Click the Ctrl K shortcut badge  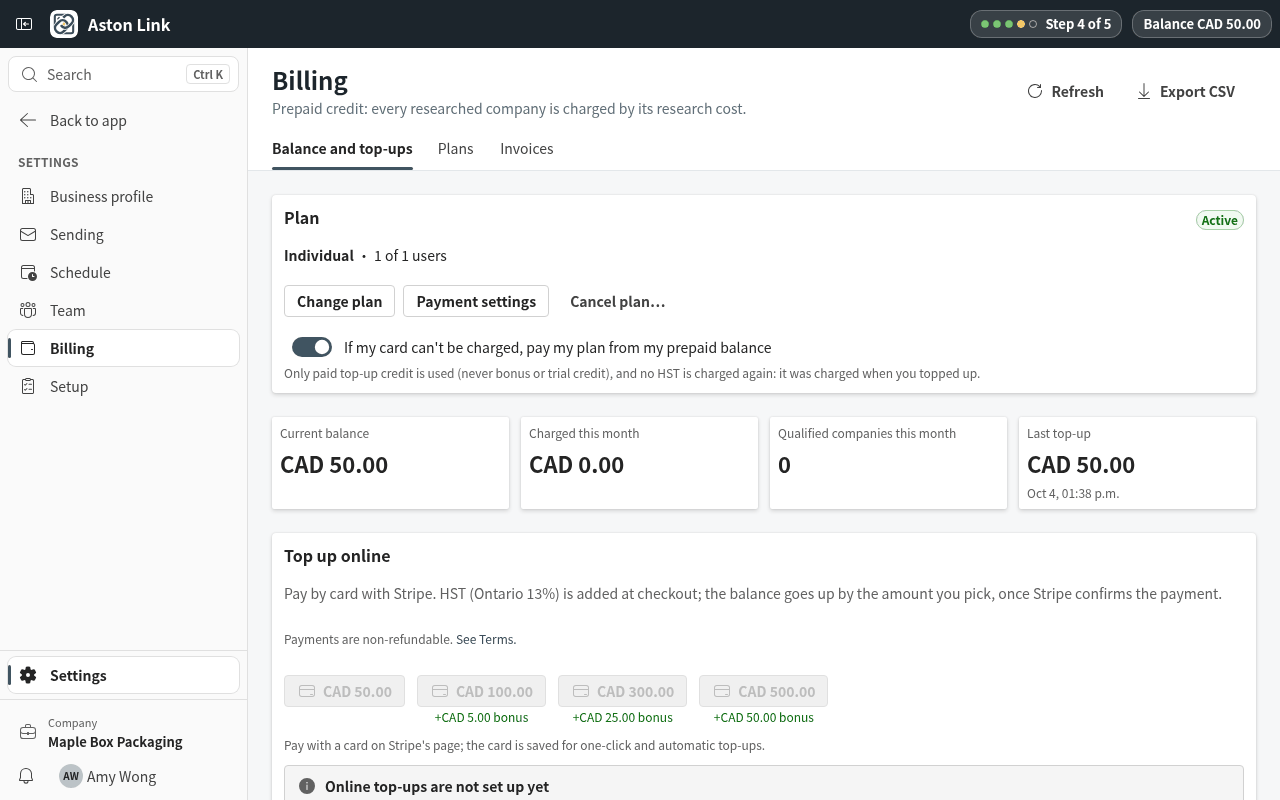tap(209, 74)
